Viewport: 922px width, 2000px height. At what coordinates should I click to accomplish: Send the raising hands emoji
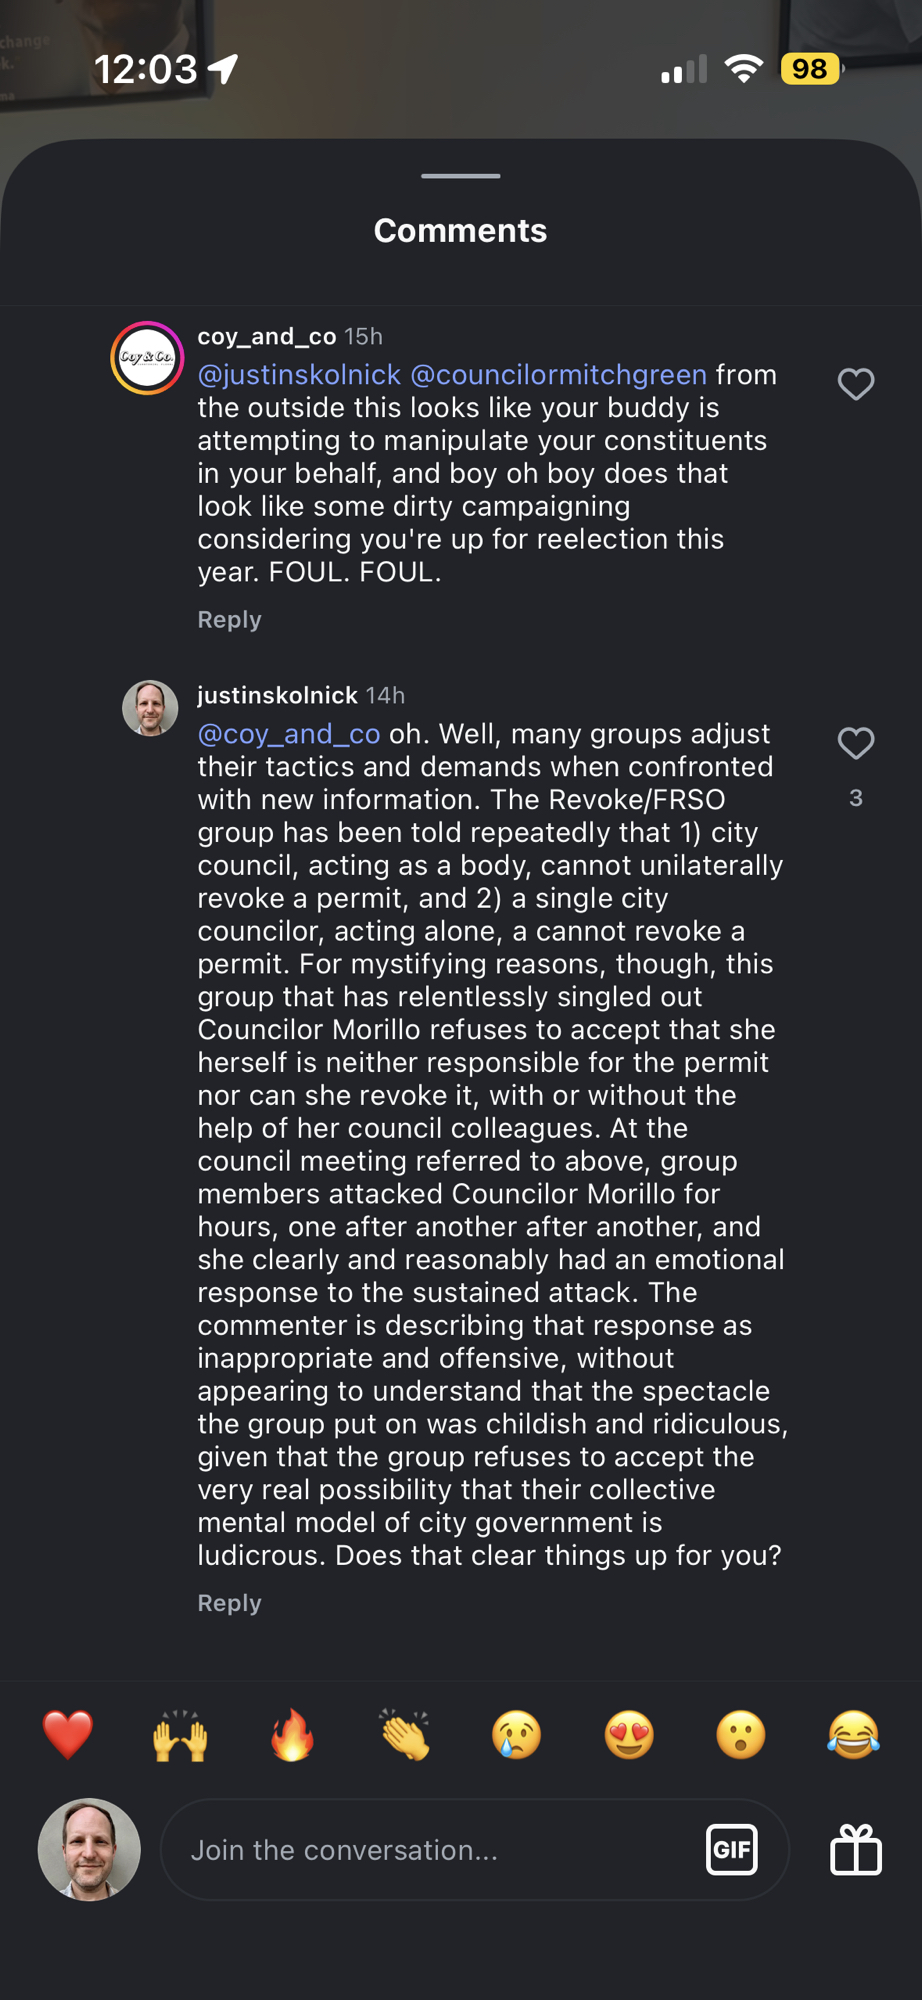[x=180, y=1734]
